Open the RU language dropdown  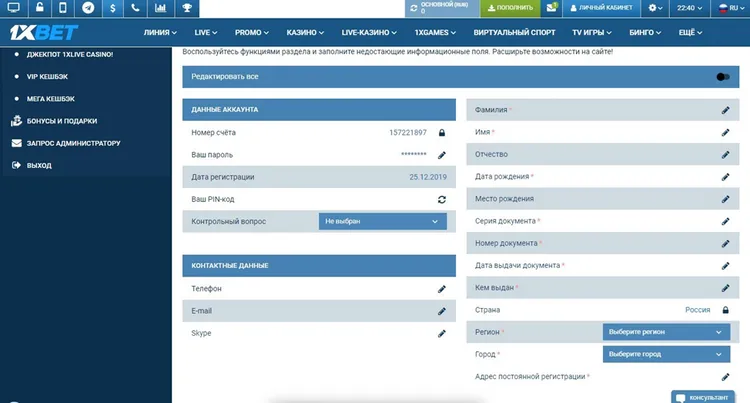[730, 8]
